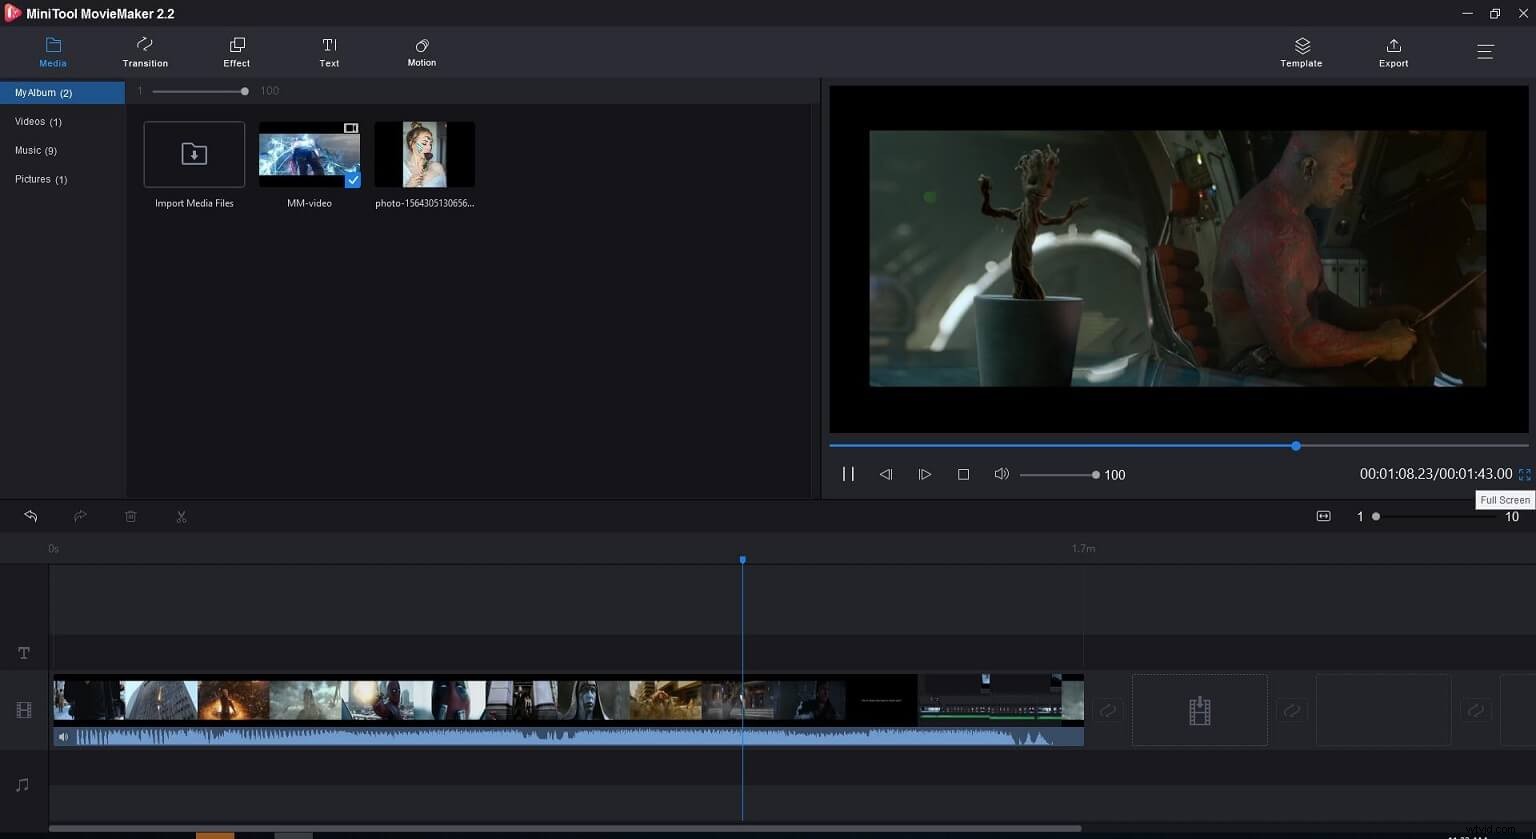This screenshot has height=839, width=1536.
Task: Delete selection using the trash icon
Action: (130, 516)
